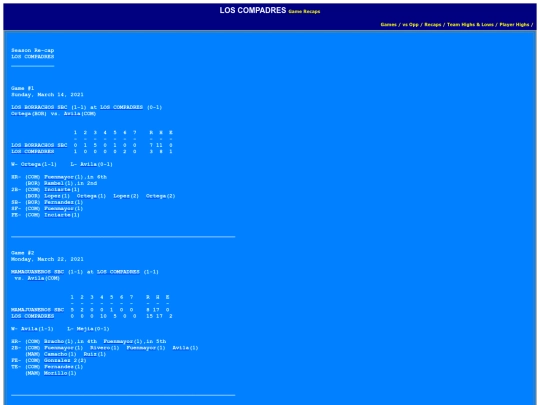The image size is (540, 405).
Task: Click MAMAJUANEROS SBC in Game #2 line score
Action: click(38, 310)
